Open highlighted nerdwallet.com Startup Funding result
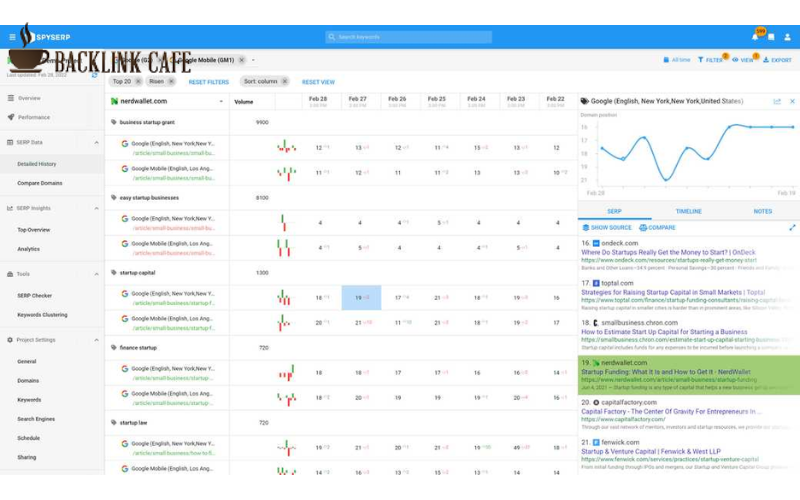This screenshot has height=500, width=800. point(666,372)
